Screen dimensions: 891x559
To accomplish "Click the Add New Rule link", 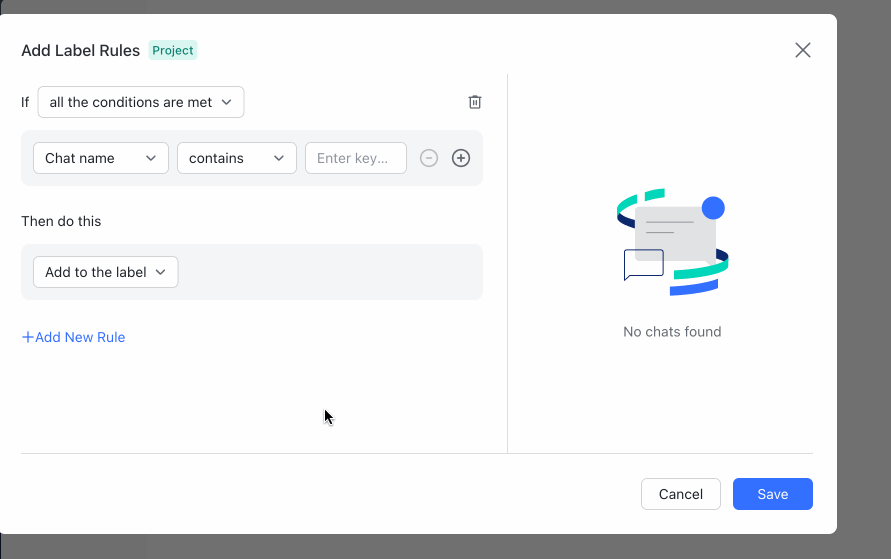I will (74, 337).
